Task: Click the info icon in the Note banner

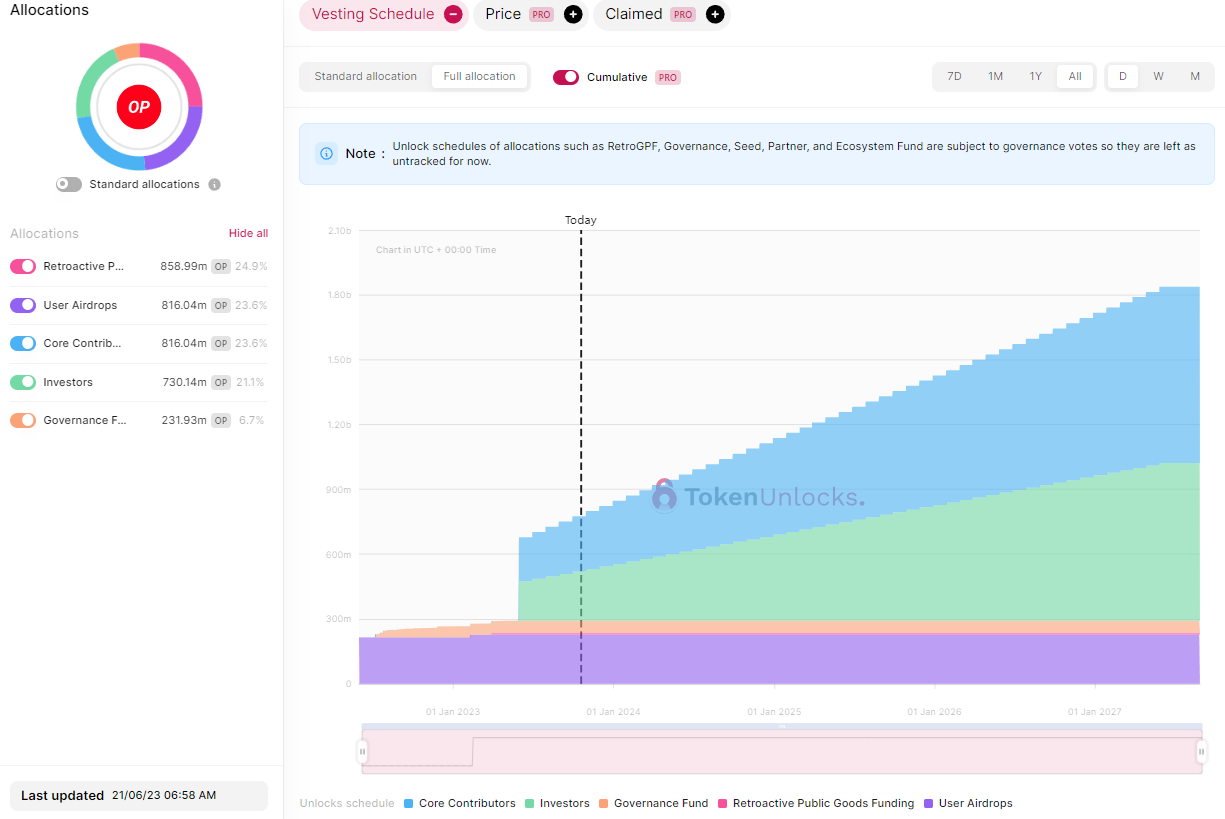Action: point(326,153)
